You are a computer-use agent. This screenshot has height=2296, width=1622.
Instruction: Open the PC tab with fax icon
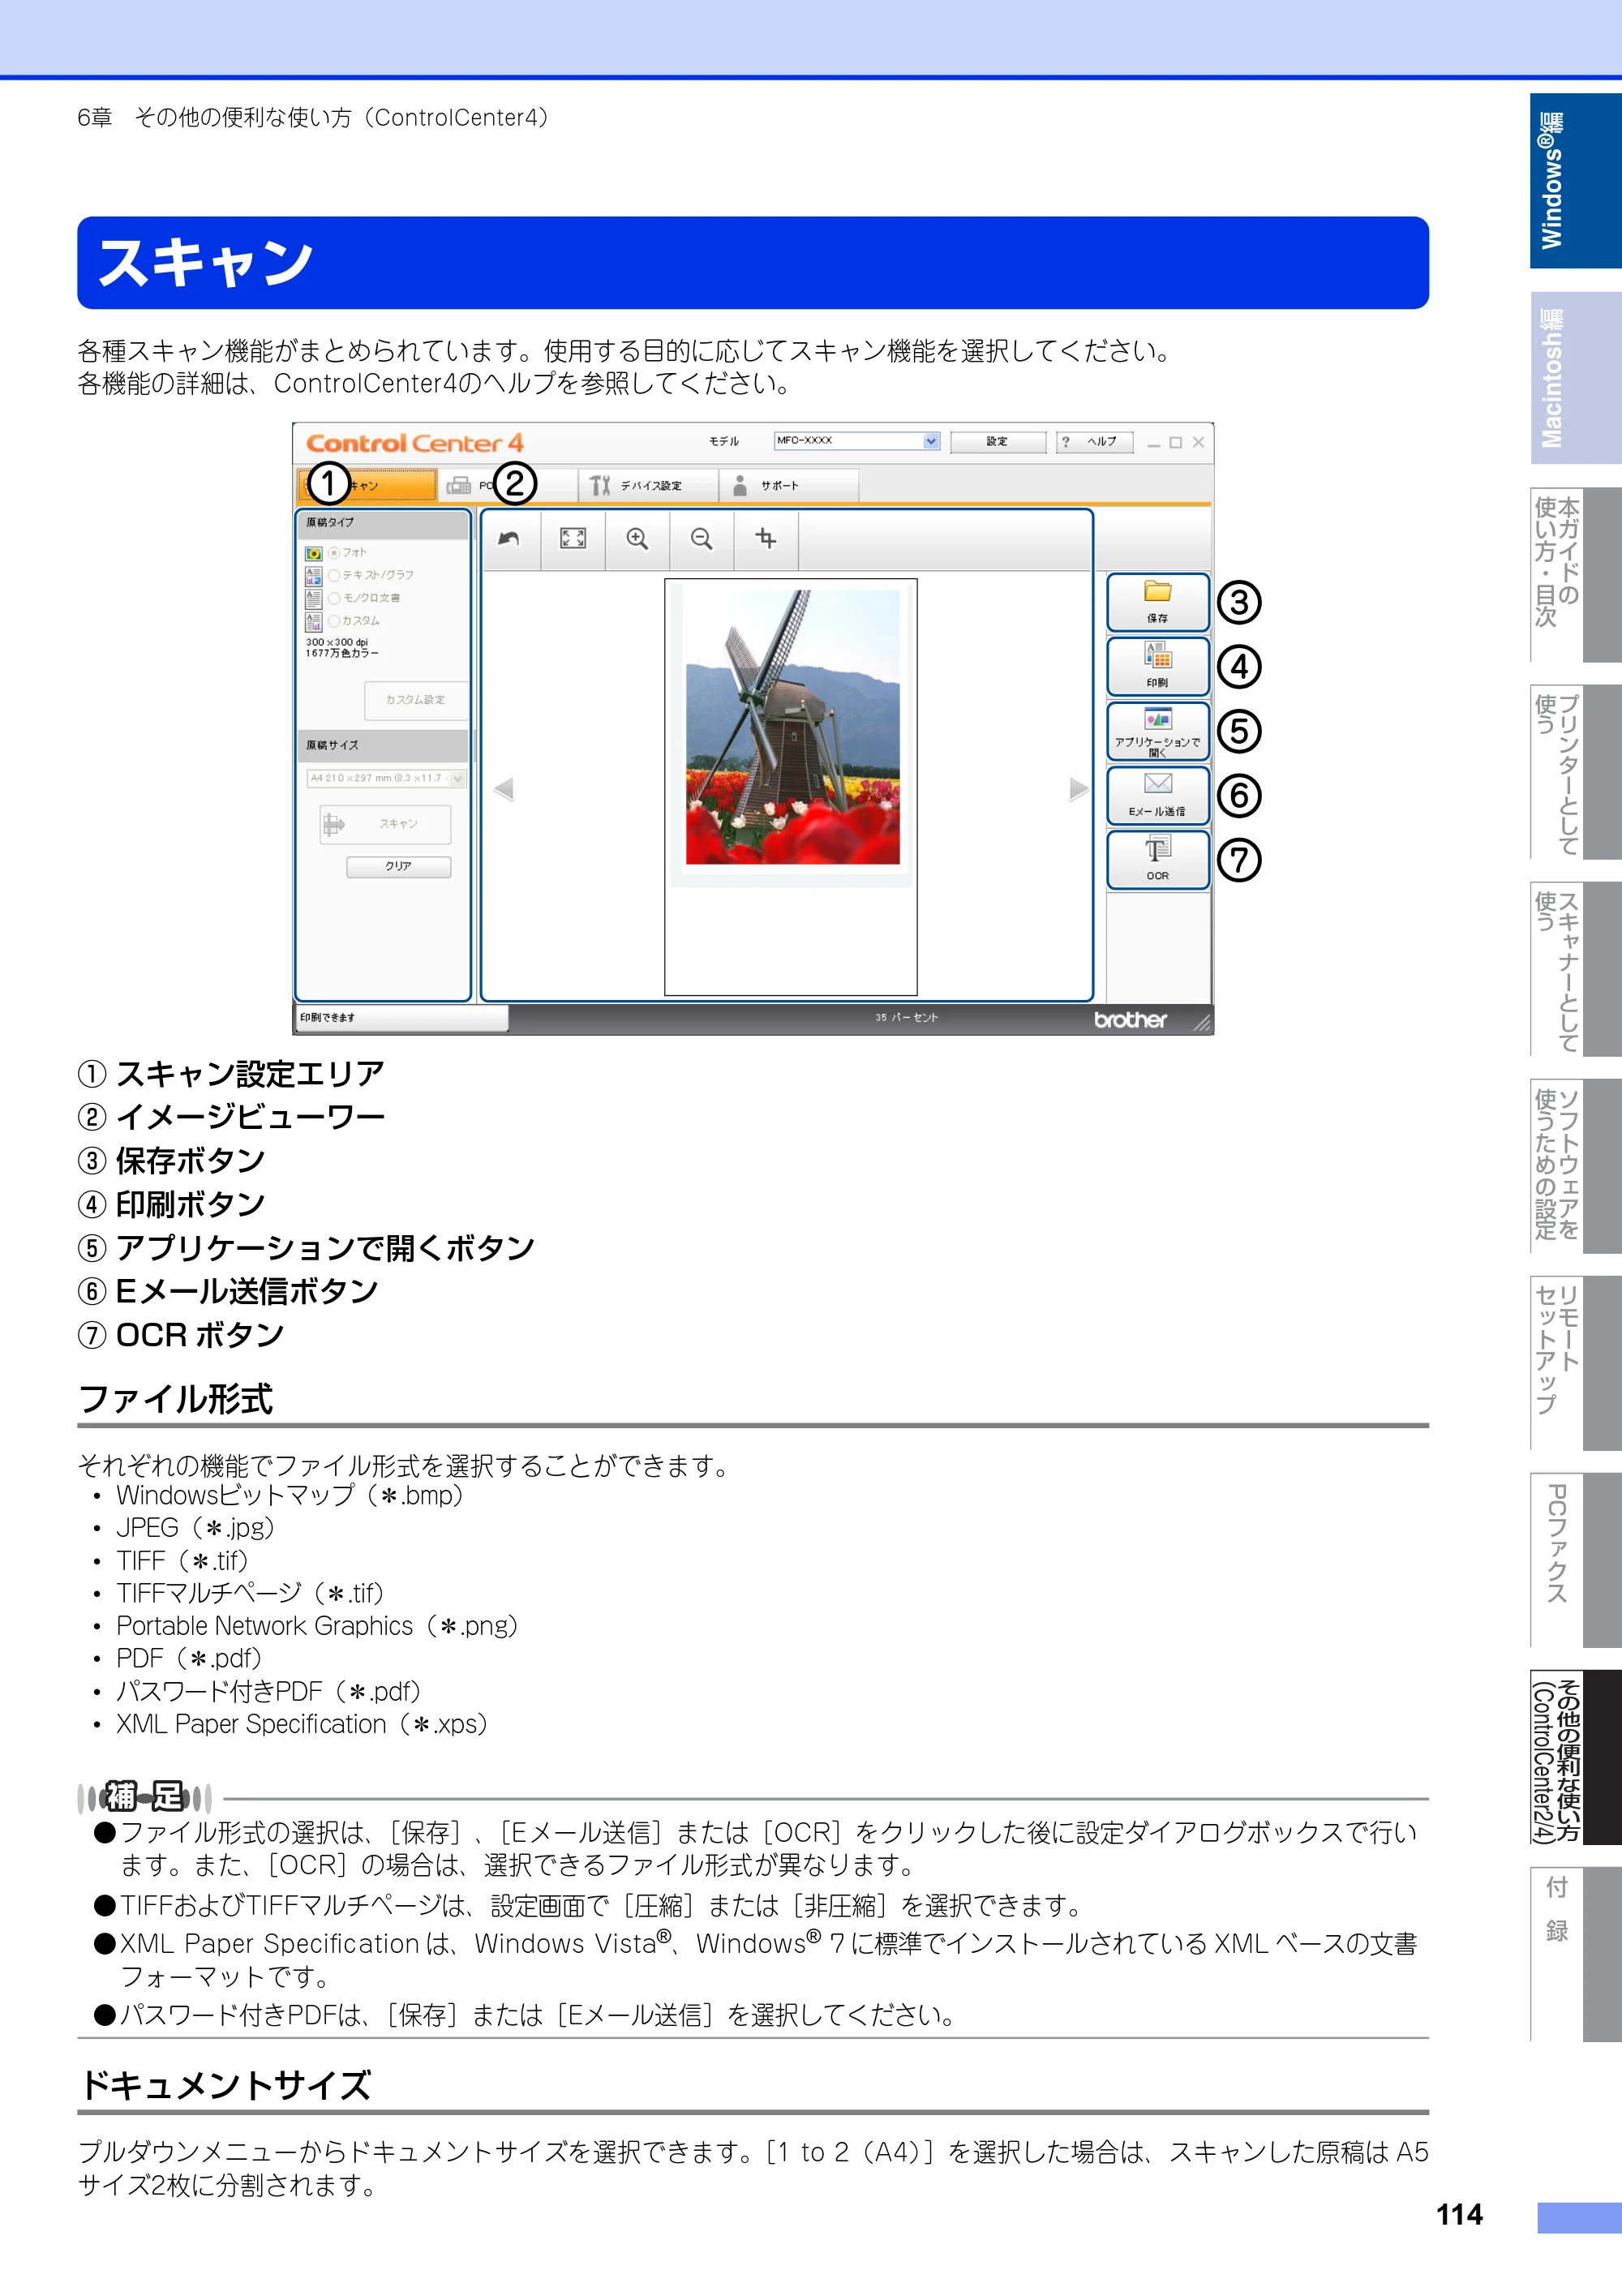[507, 485]
